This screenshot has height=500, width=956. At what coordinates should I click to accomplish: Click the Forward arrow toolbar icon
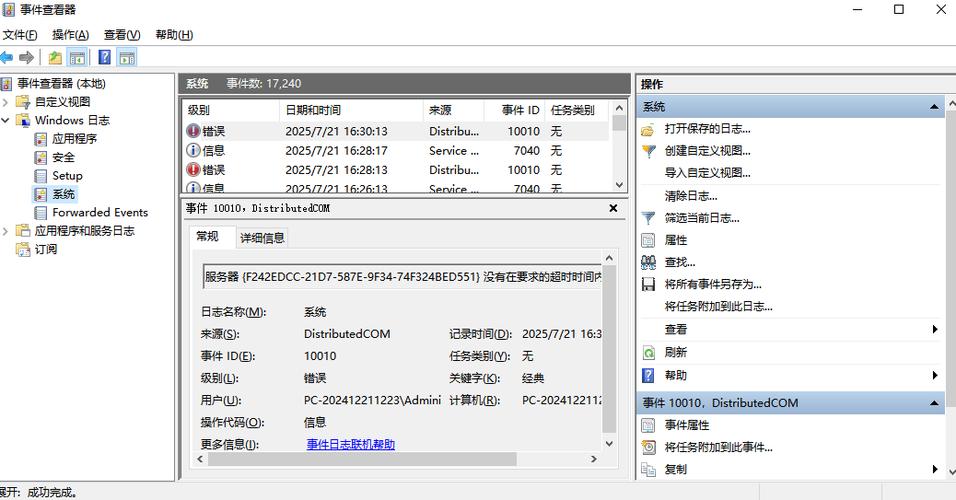26,57
